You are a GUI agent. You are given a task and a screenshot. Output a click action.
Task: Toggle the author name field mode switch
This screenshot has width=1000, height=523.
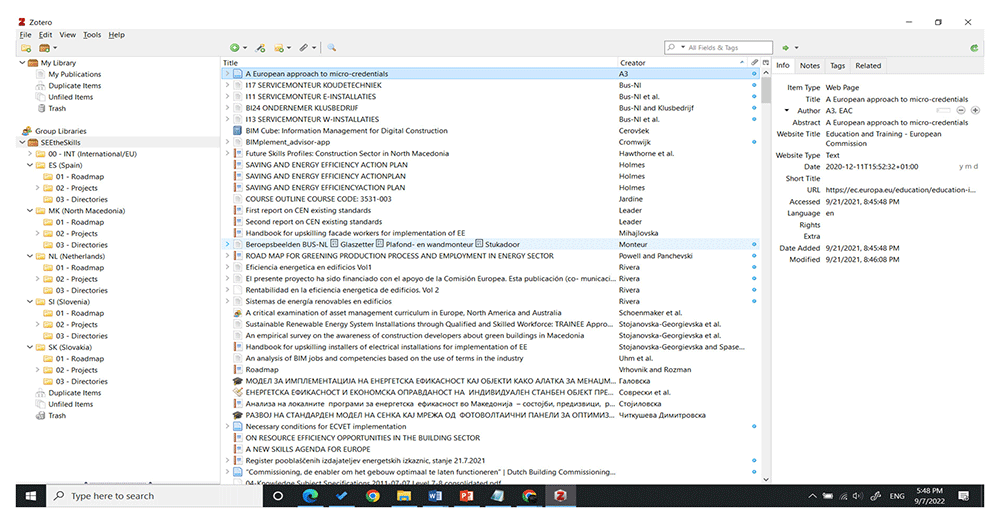[944, 111]
